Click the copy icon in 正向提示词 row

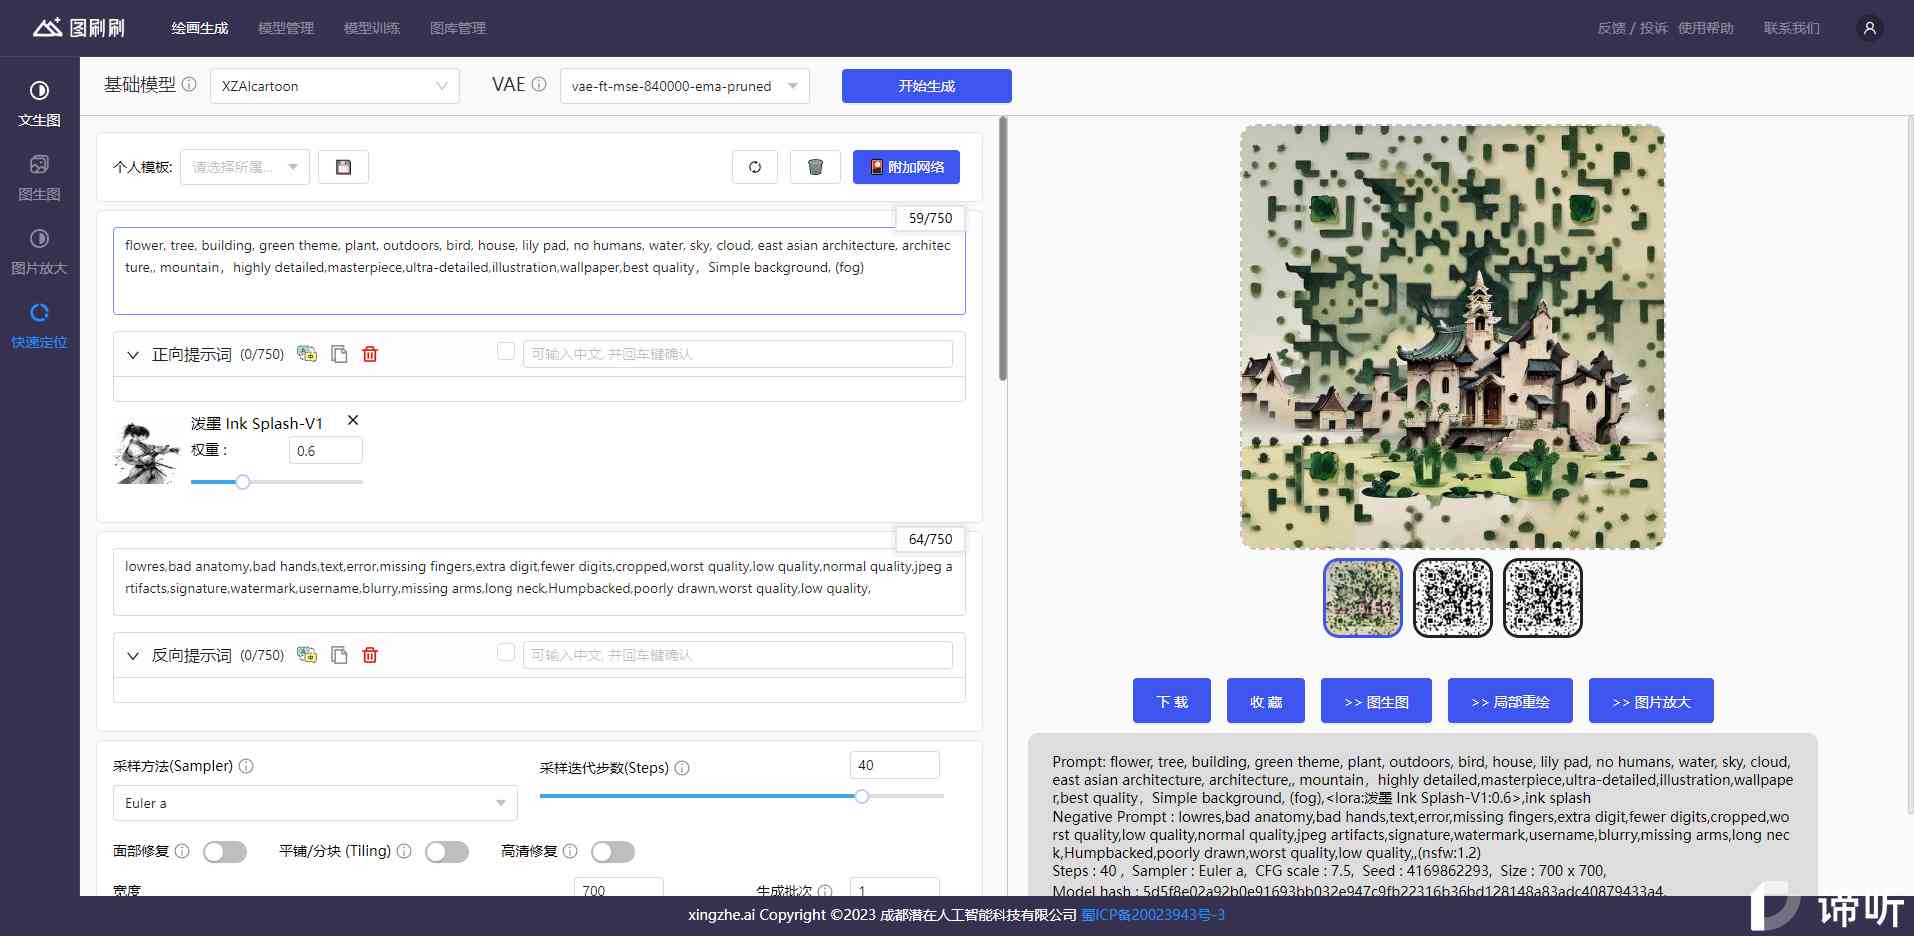[x=339, y=354]
